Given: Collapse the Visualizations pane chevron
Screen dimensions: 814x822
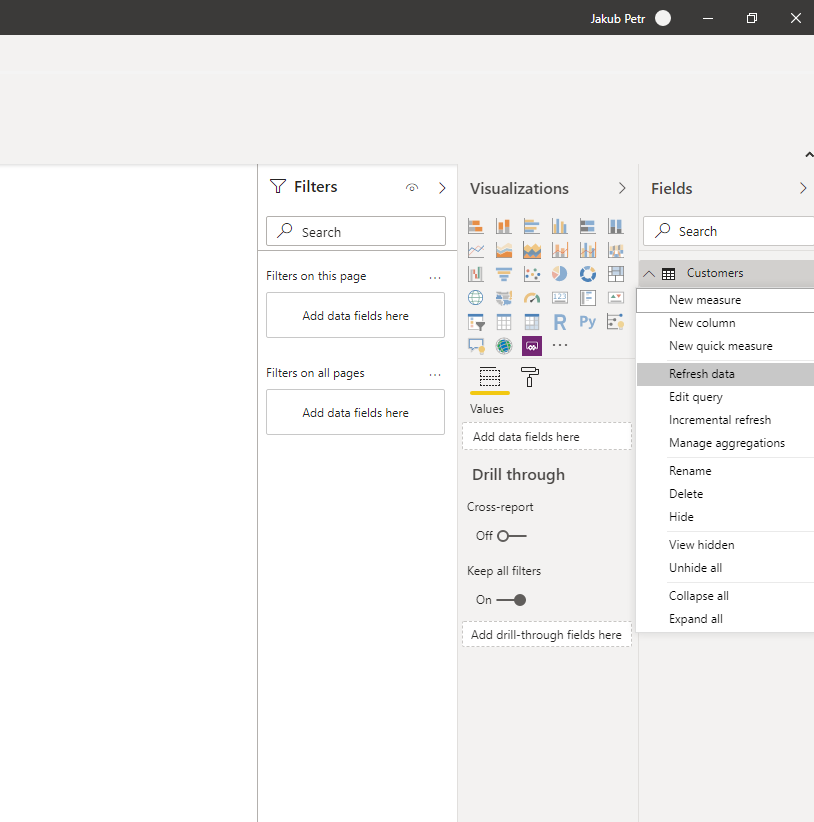Looking at the screenshot, I should tap(622, 188).
